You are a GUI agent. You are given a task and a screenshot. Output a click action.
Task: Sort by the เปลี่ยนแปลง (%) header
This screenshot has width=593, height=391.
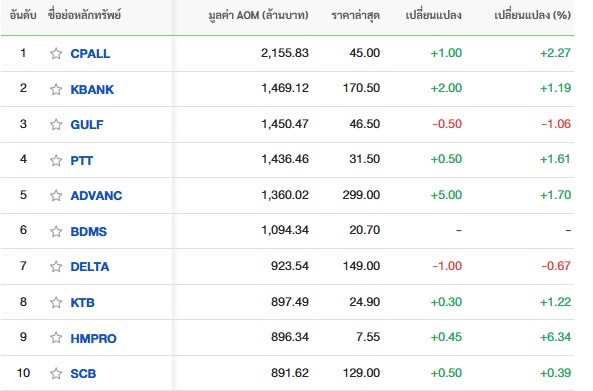pyautogui.click(x=532, y=15)
